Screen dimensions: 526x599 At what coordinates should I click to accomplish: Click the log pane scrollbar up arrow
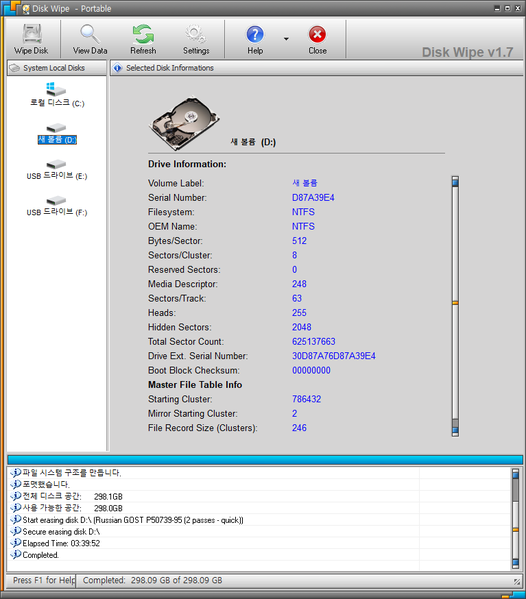[515, 474]
